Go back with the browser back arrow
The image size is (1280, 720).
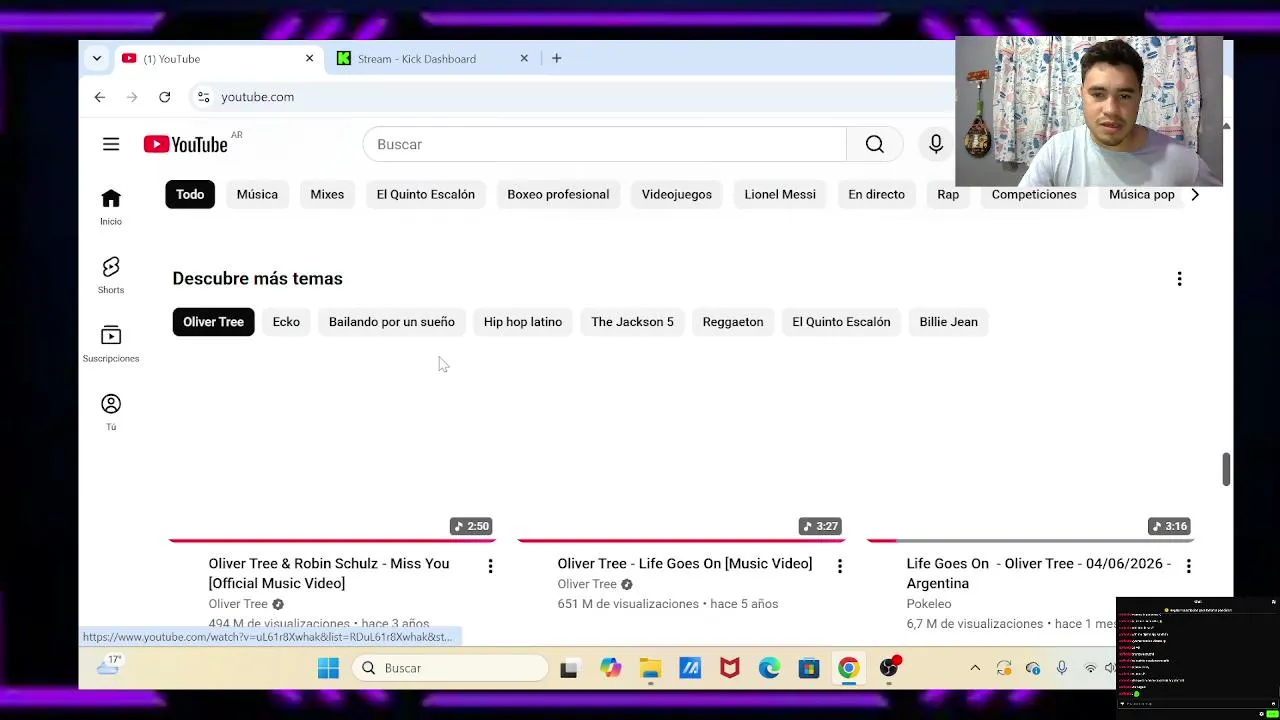click(x=100, y=97)
